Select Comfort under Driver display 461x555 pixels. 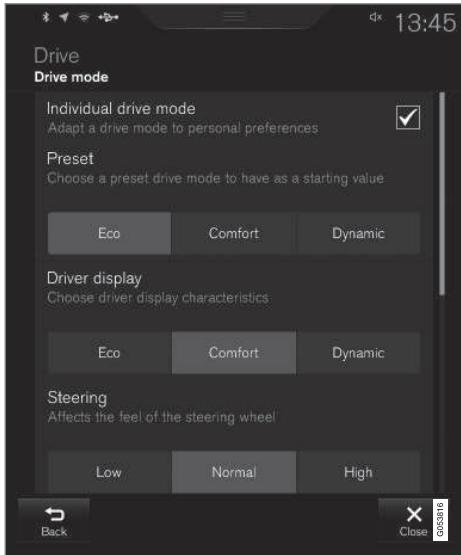(234, 353)
